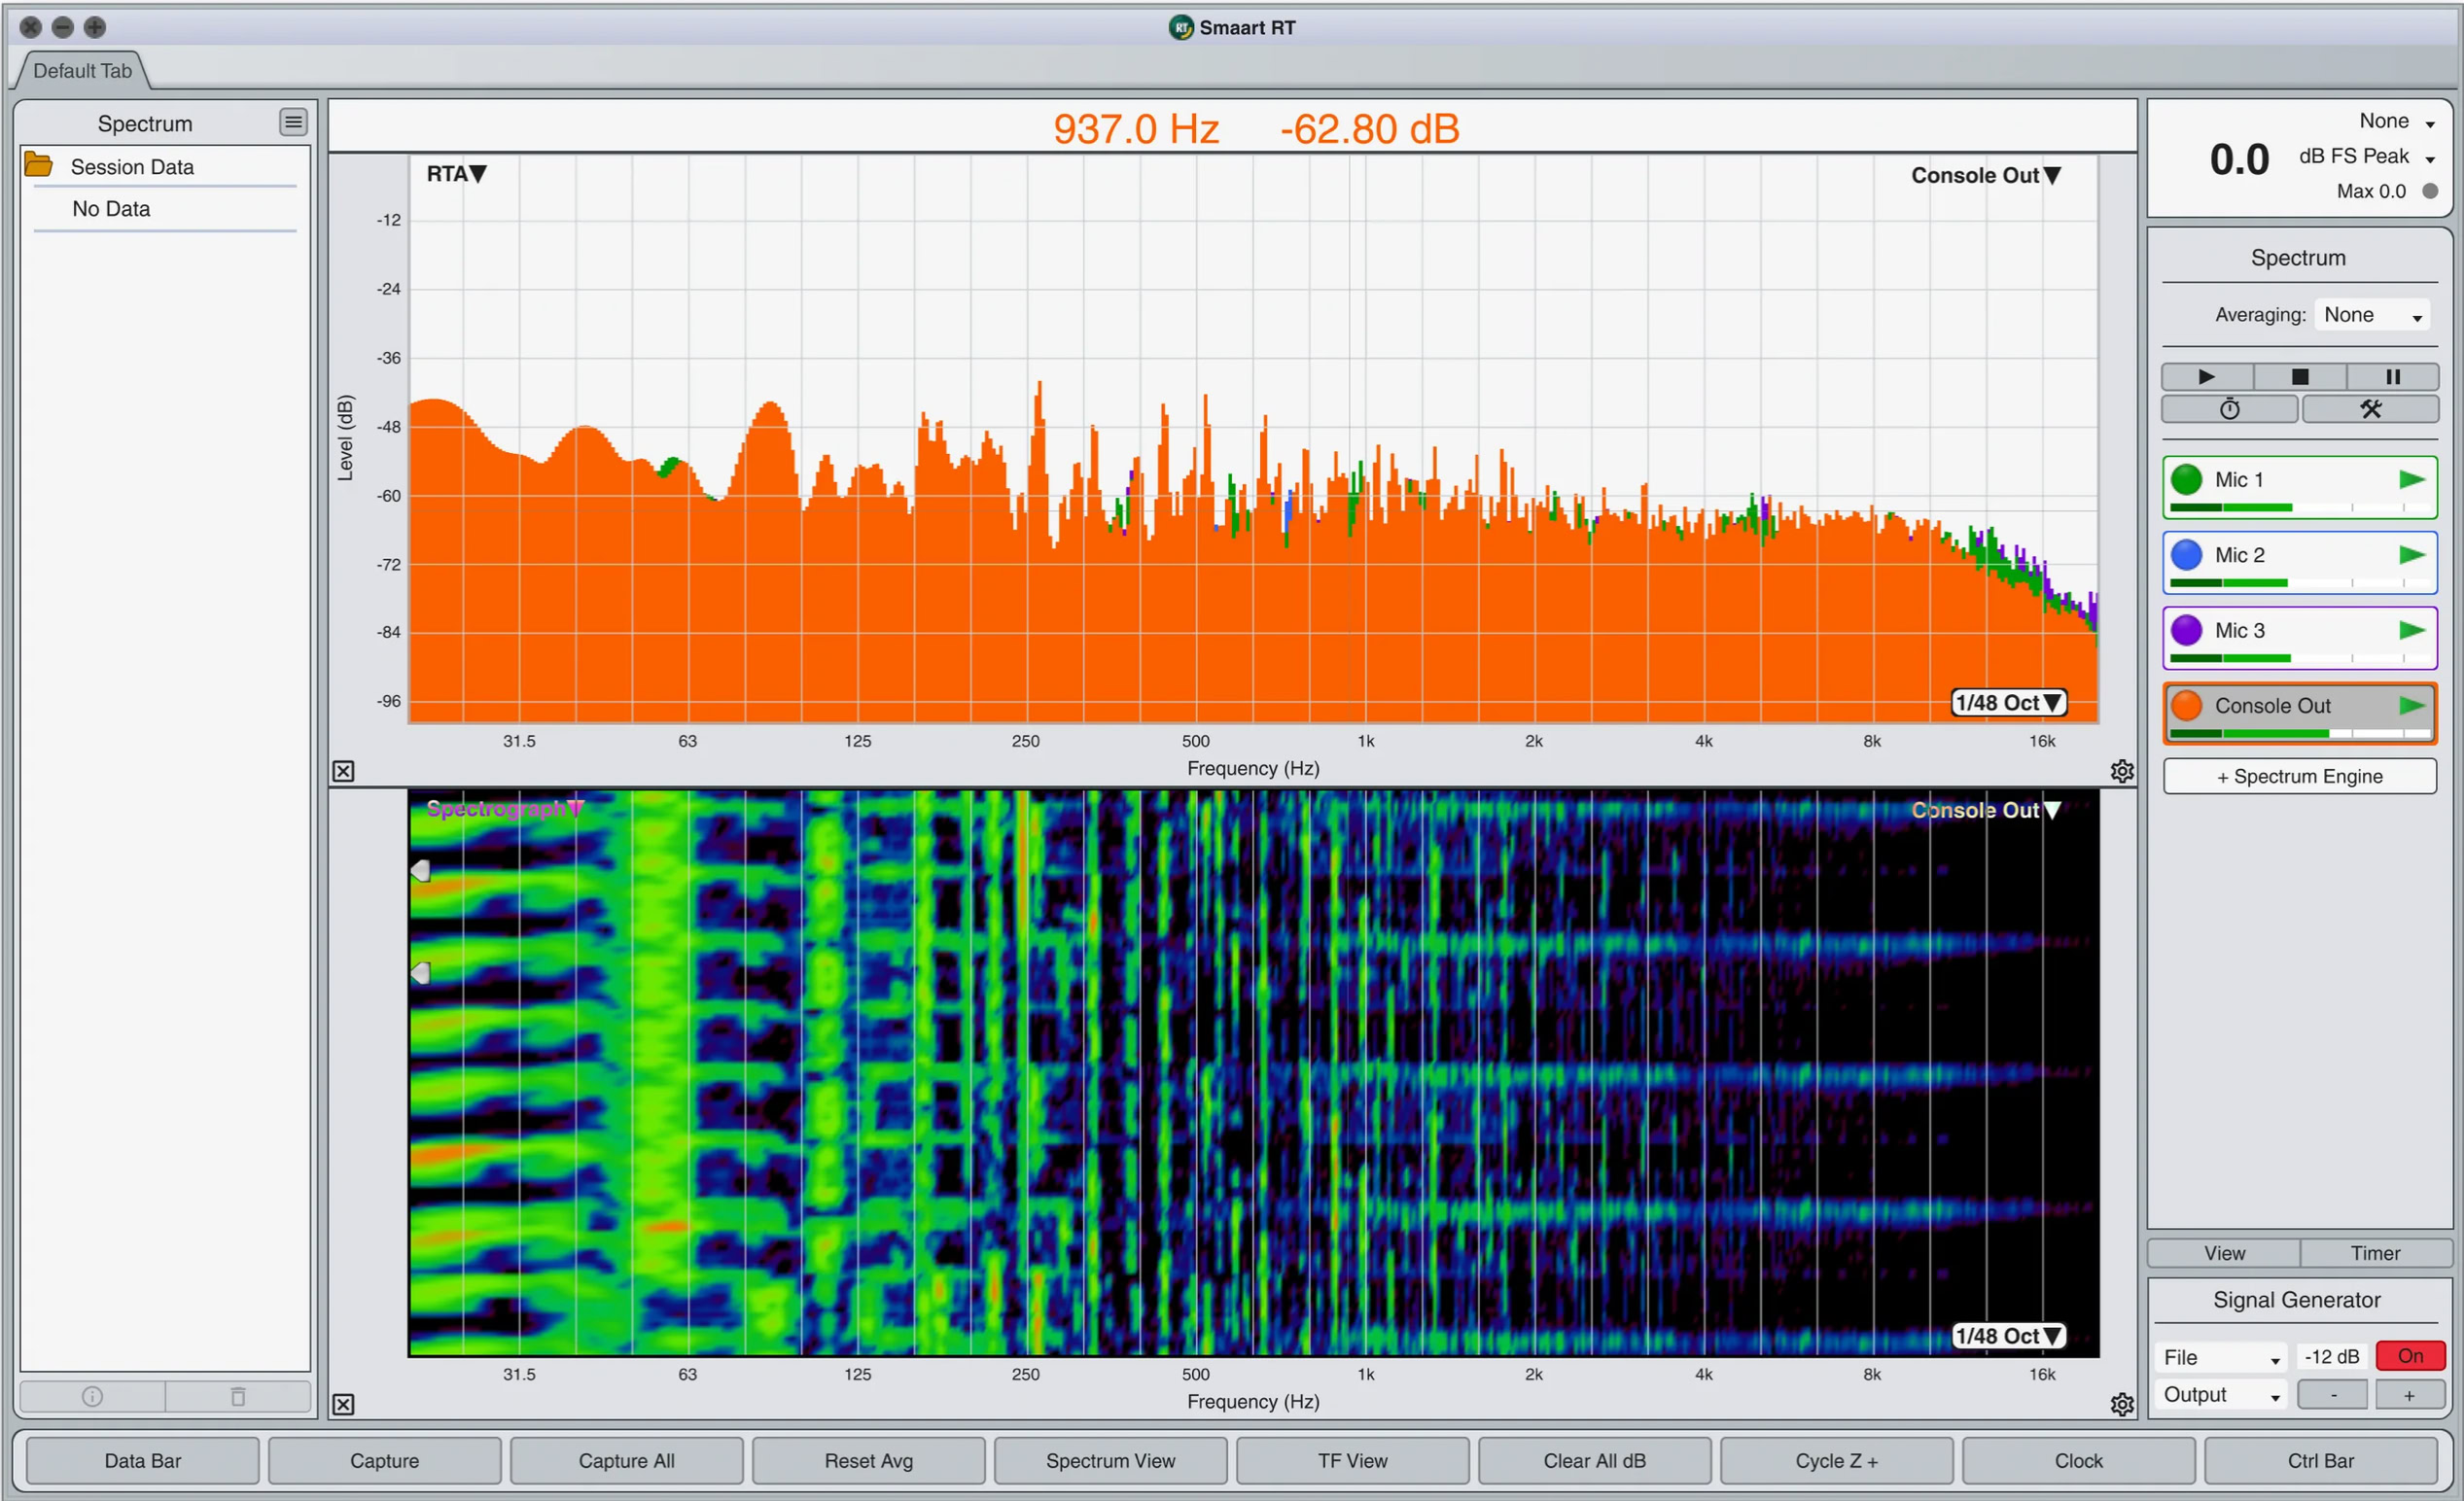The height and width of the screenshot is (1501, 2464).
Task: Click the Capture All button
Action: pyautogui.click(x=626, y=1460)
